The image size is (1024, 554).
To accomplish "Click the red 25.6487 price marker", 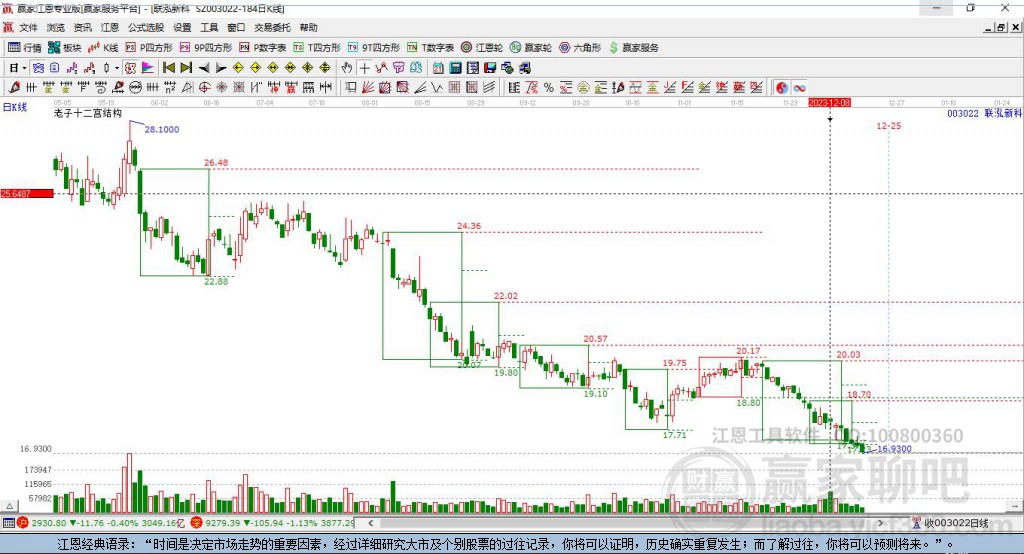I will click(27, 193).
